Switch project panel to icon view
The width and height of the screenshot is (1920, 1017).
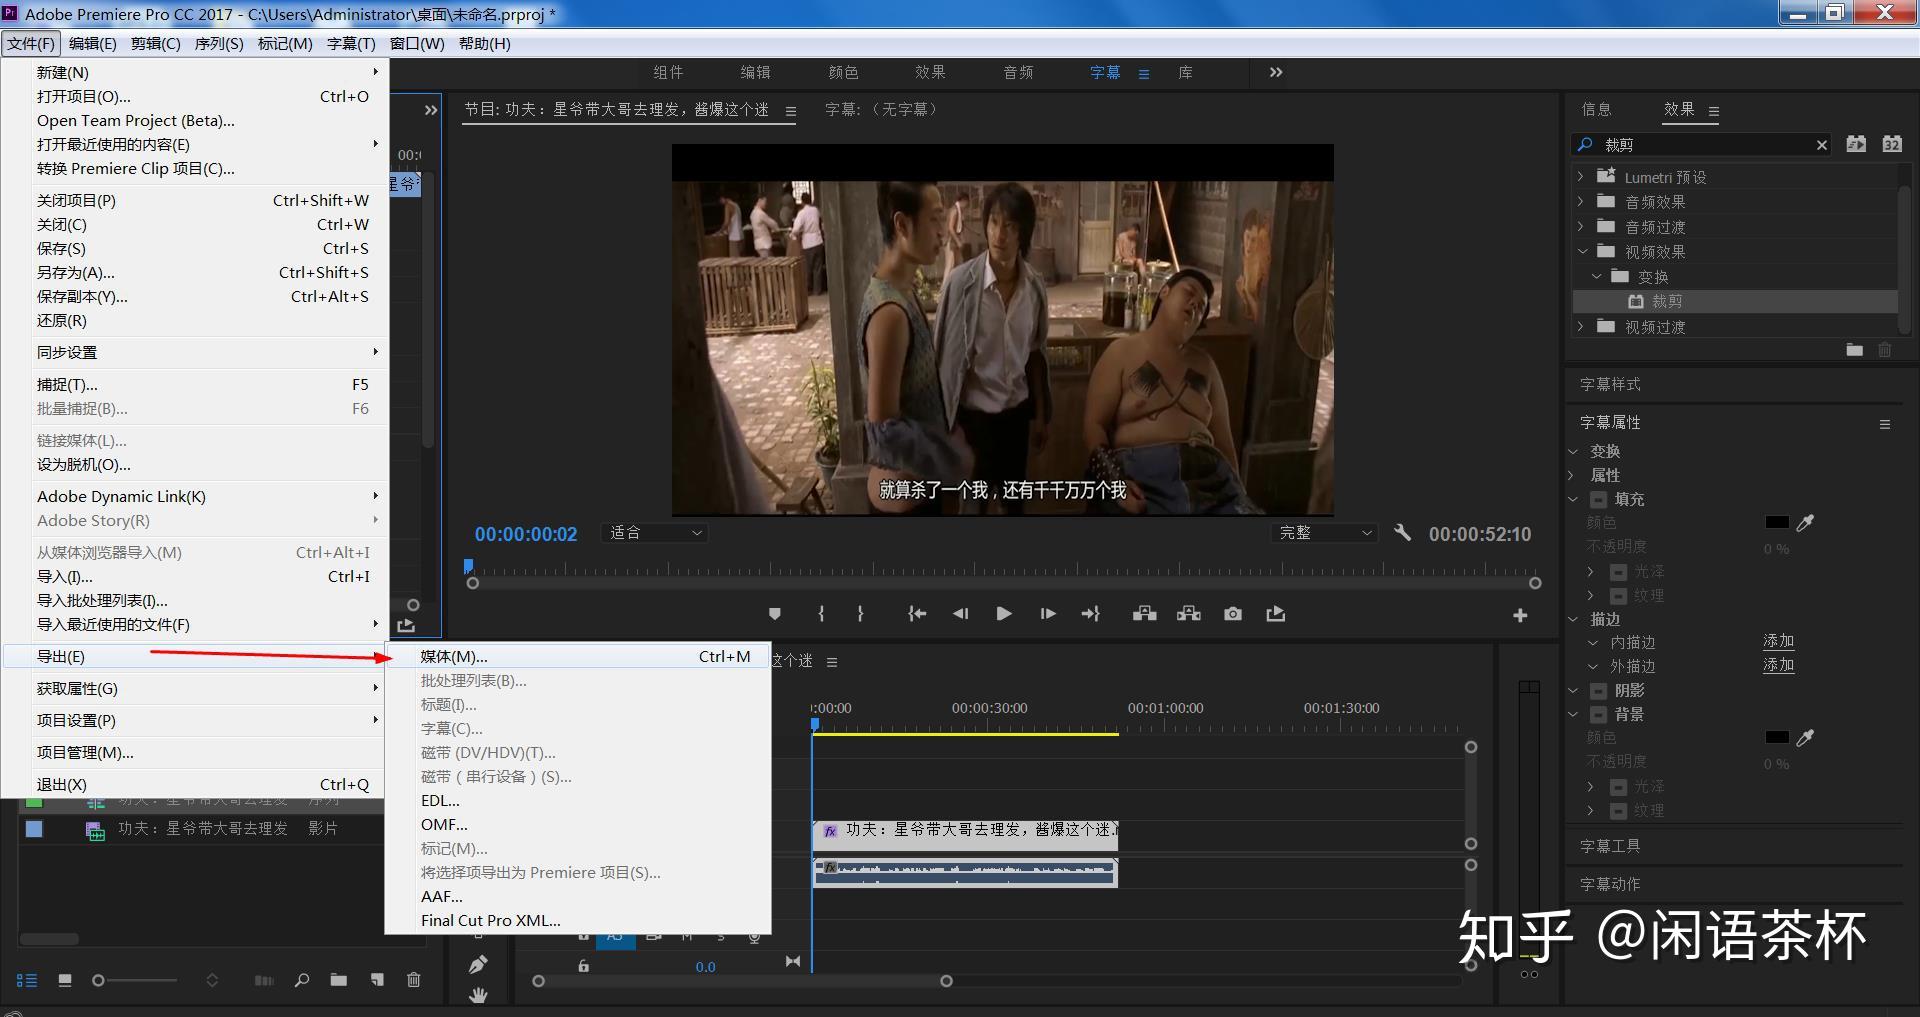65,981
